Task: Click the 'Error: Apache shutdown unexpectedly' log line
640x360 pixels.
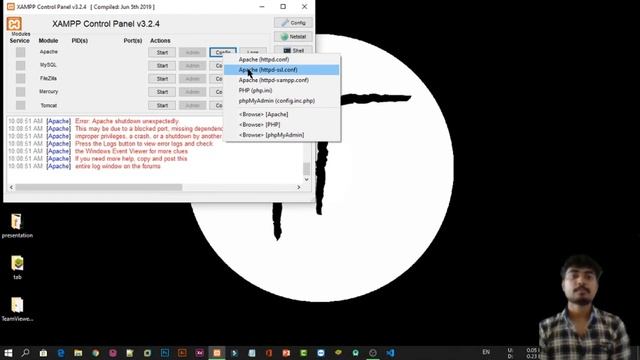Action: (x=127, y=121)
